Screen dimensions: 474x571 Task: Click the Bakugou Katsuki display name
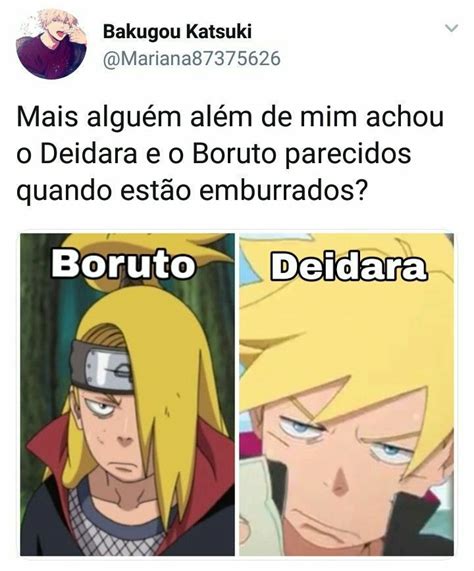(177, 31)
